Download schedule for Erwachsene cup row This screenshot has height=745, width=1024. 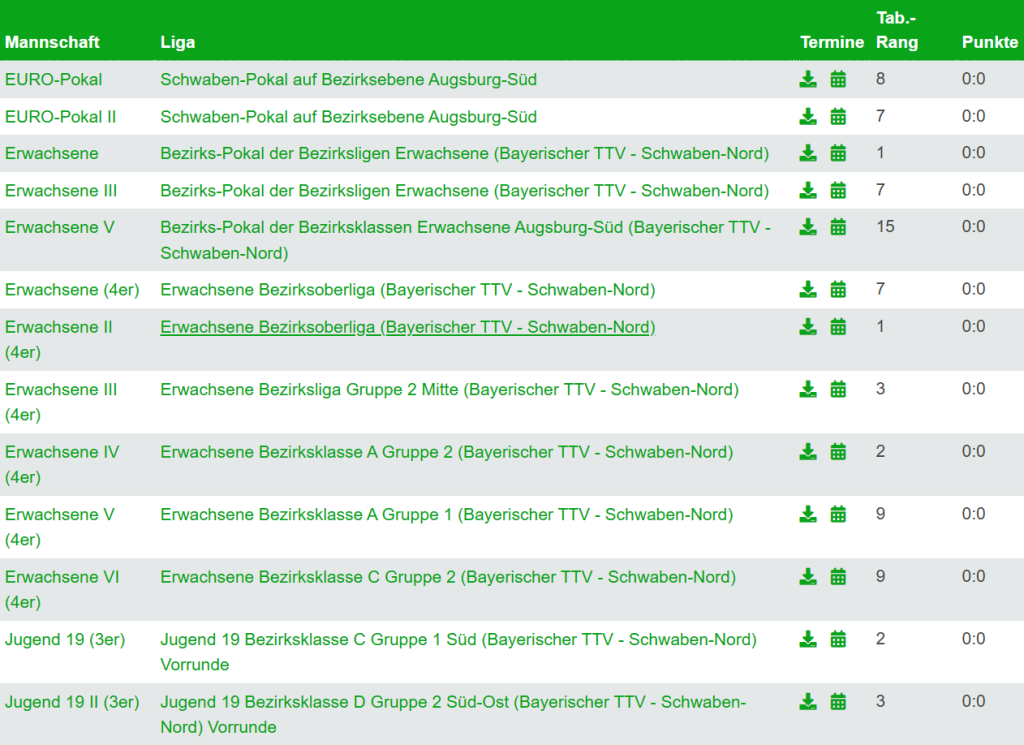[808, 153]
